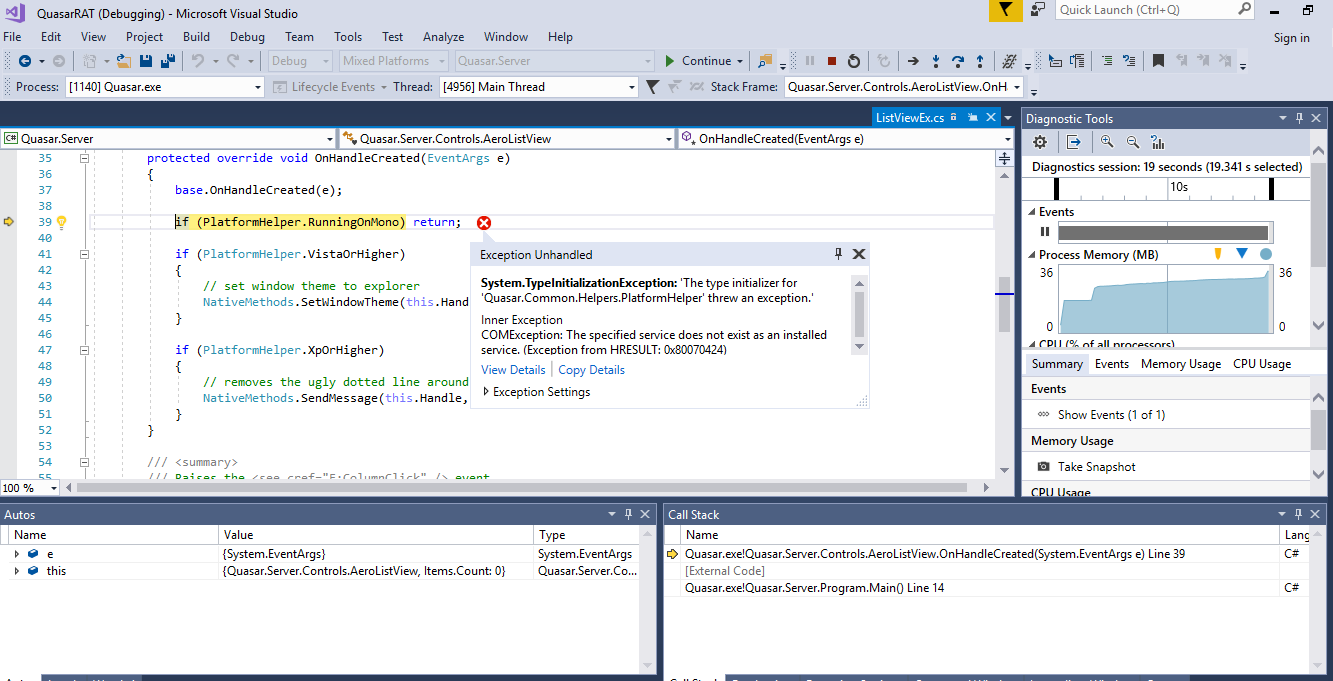Toggle auto-hide pin on Call Stack panel

coord(1300,514)
